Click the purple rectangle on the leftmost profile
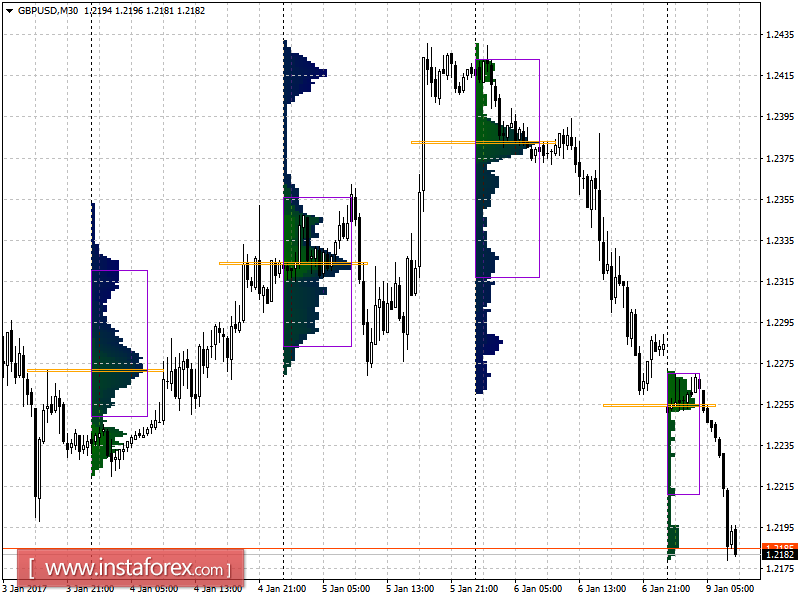 120,340
